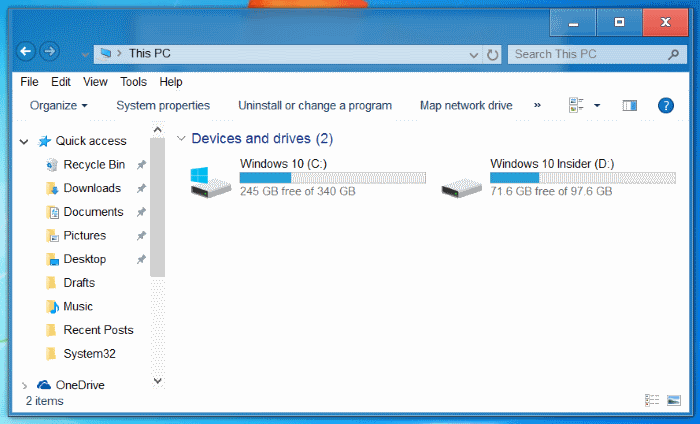This screenshot has width=700, height=424.
Task: Open the Edit menu
Action: click(x=61, y=82)
